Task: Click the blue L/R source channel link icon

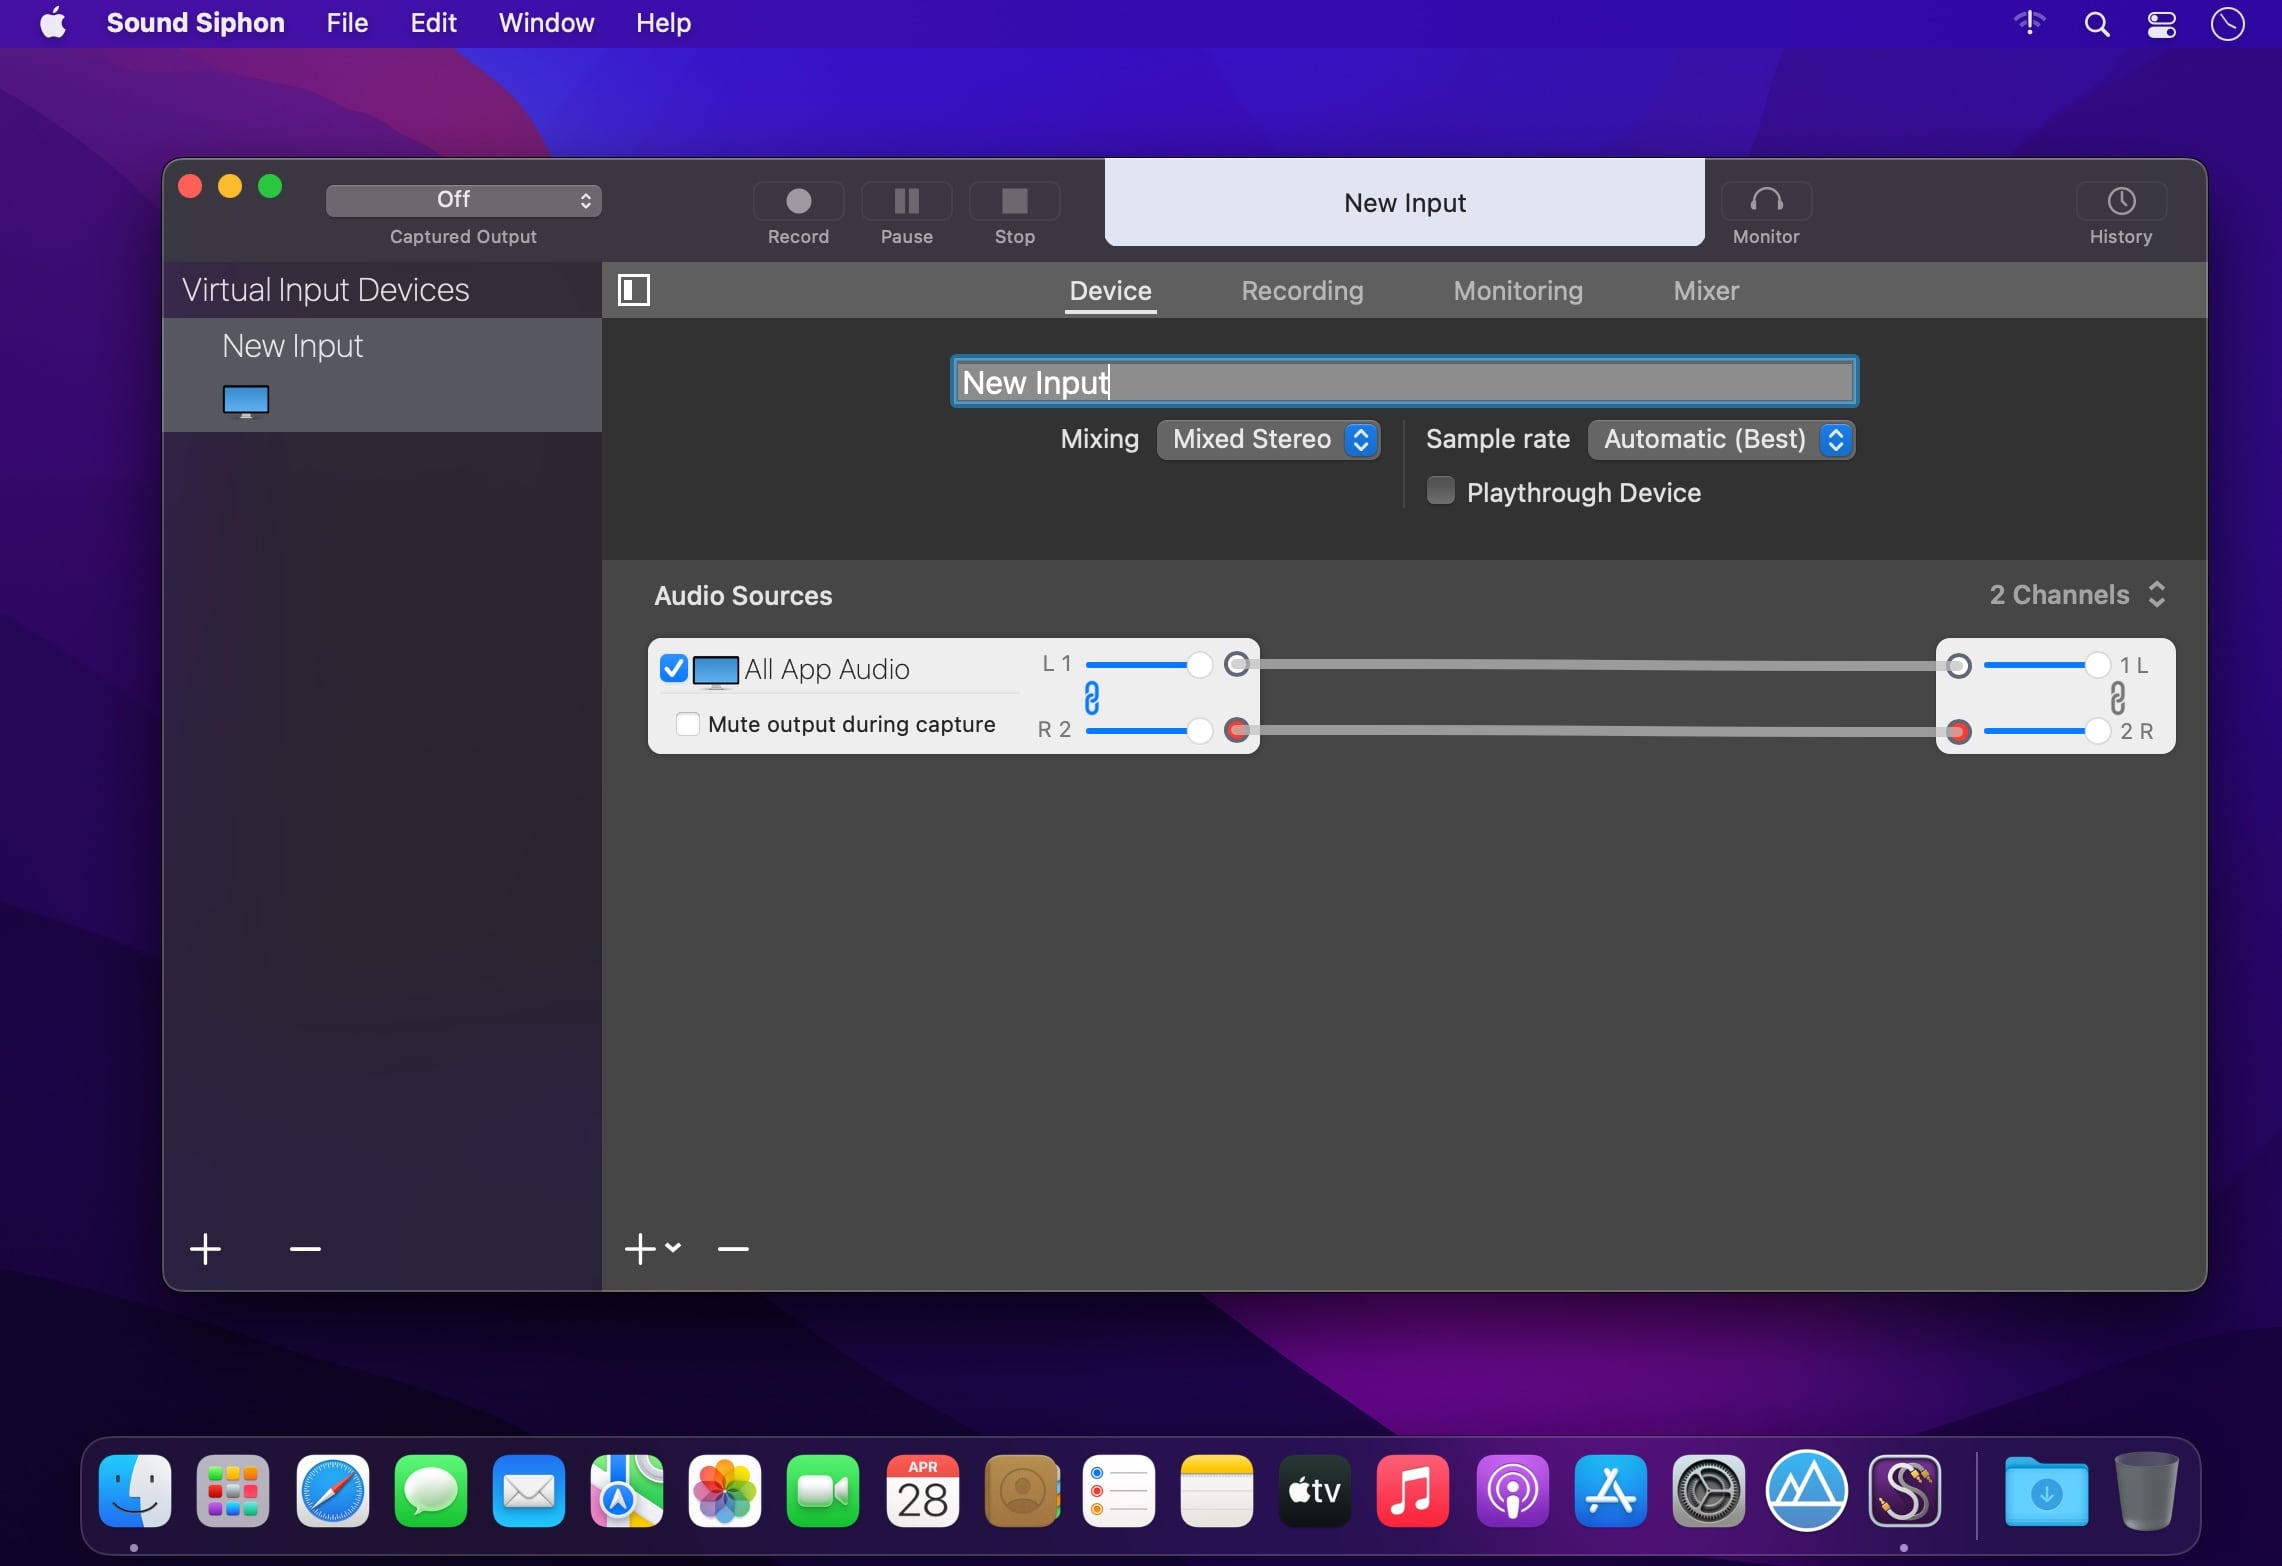Action: [1091, 697]
